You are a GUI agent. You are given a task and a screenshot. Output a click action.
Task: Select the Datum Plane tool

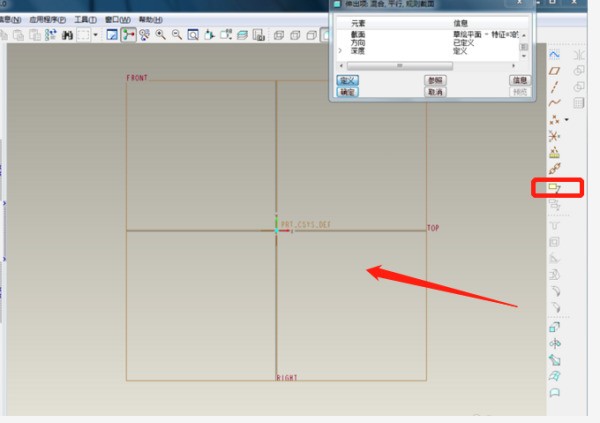pos(555,71)
